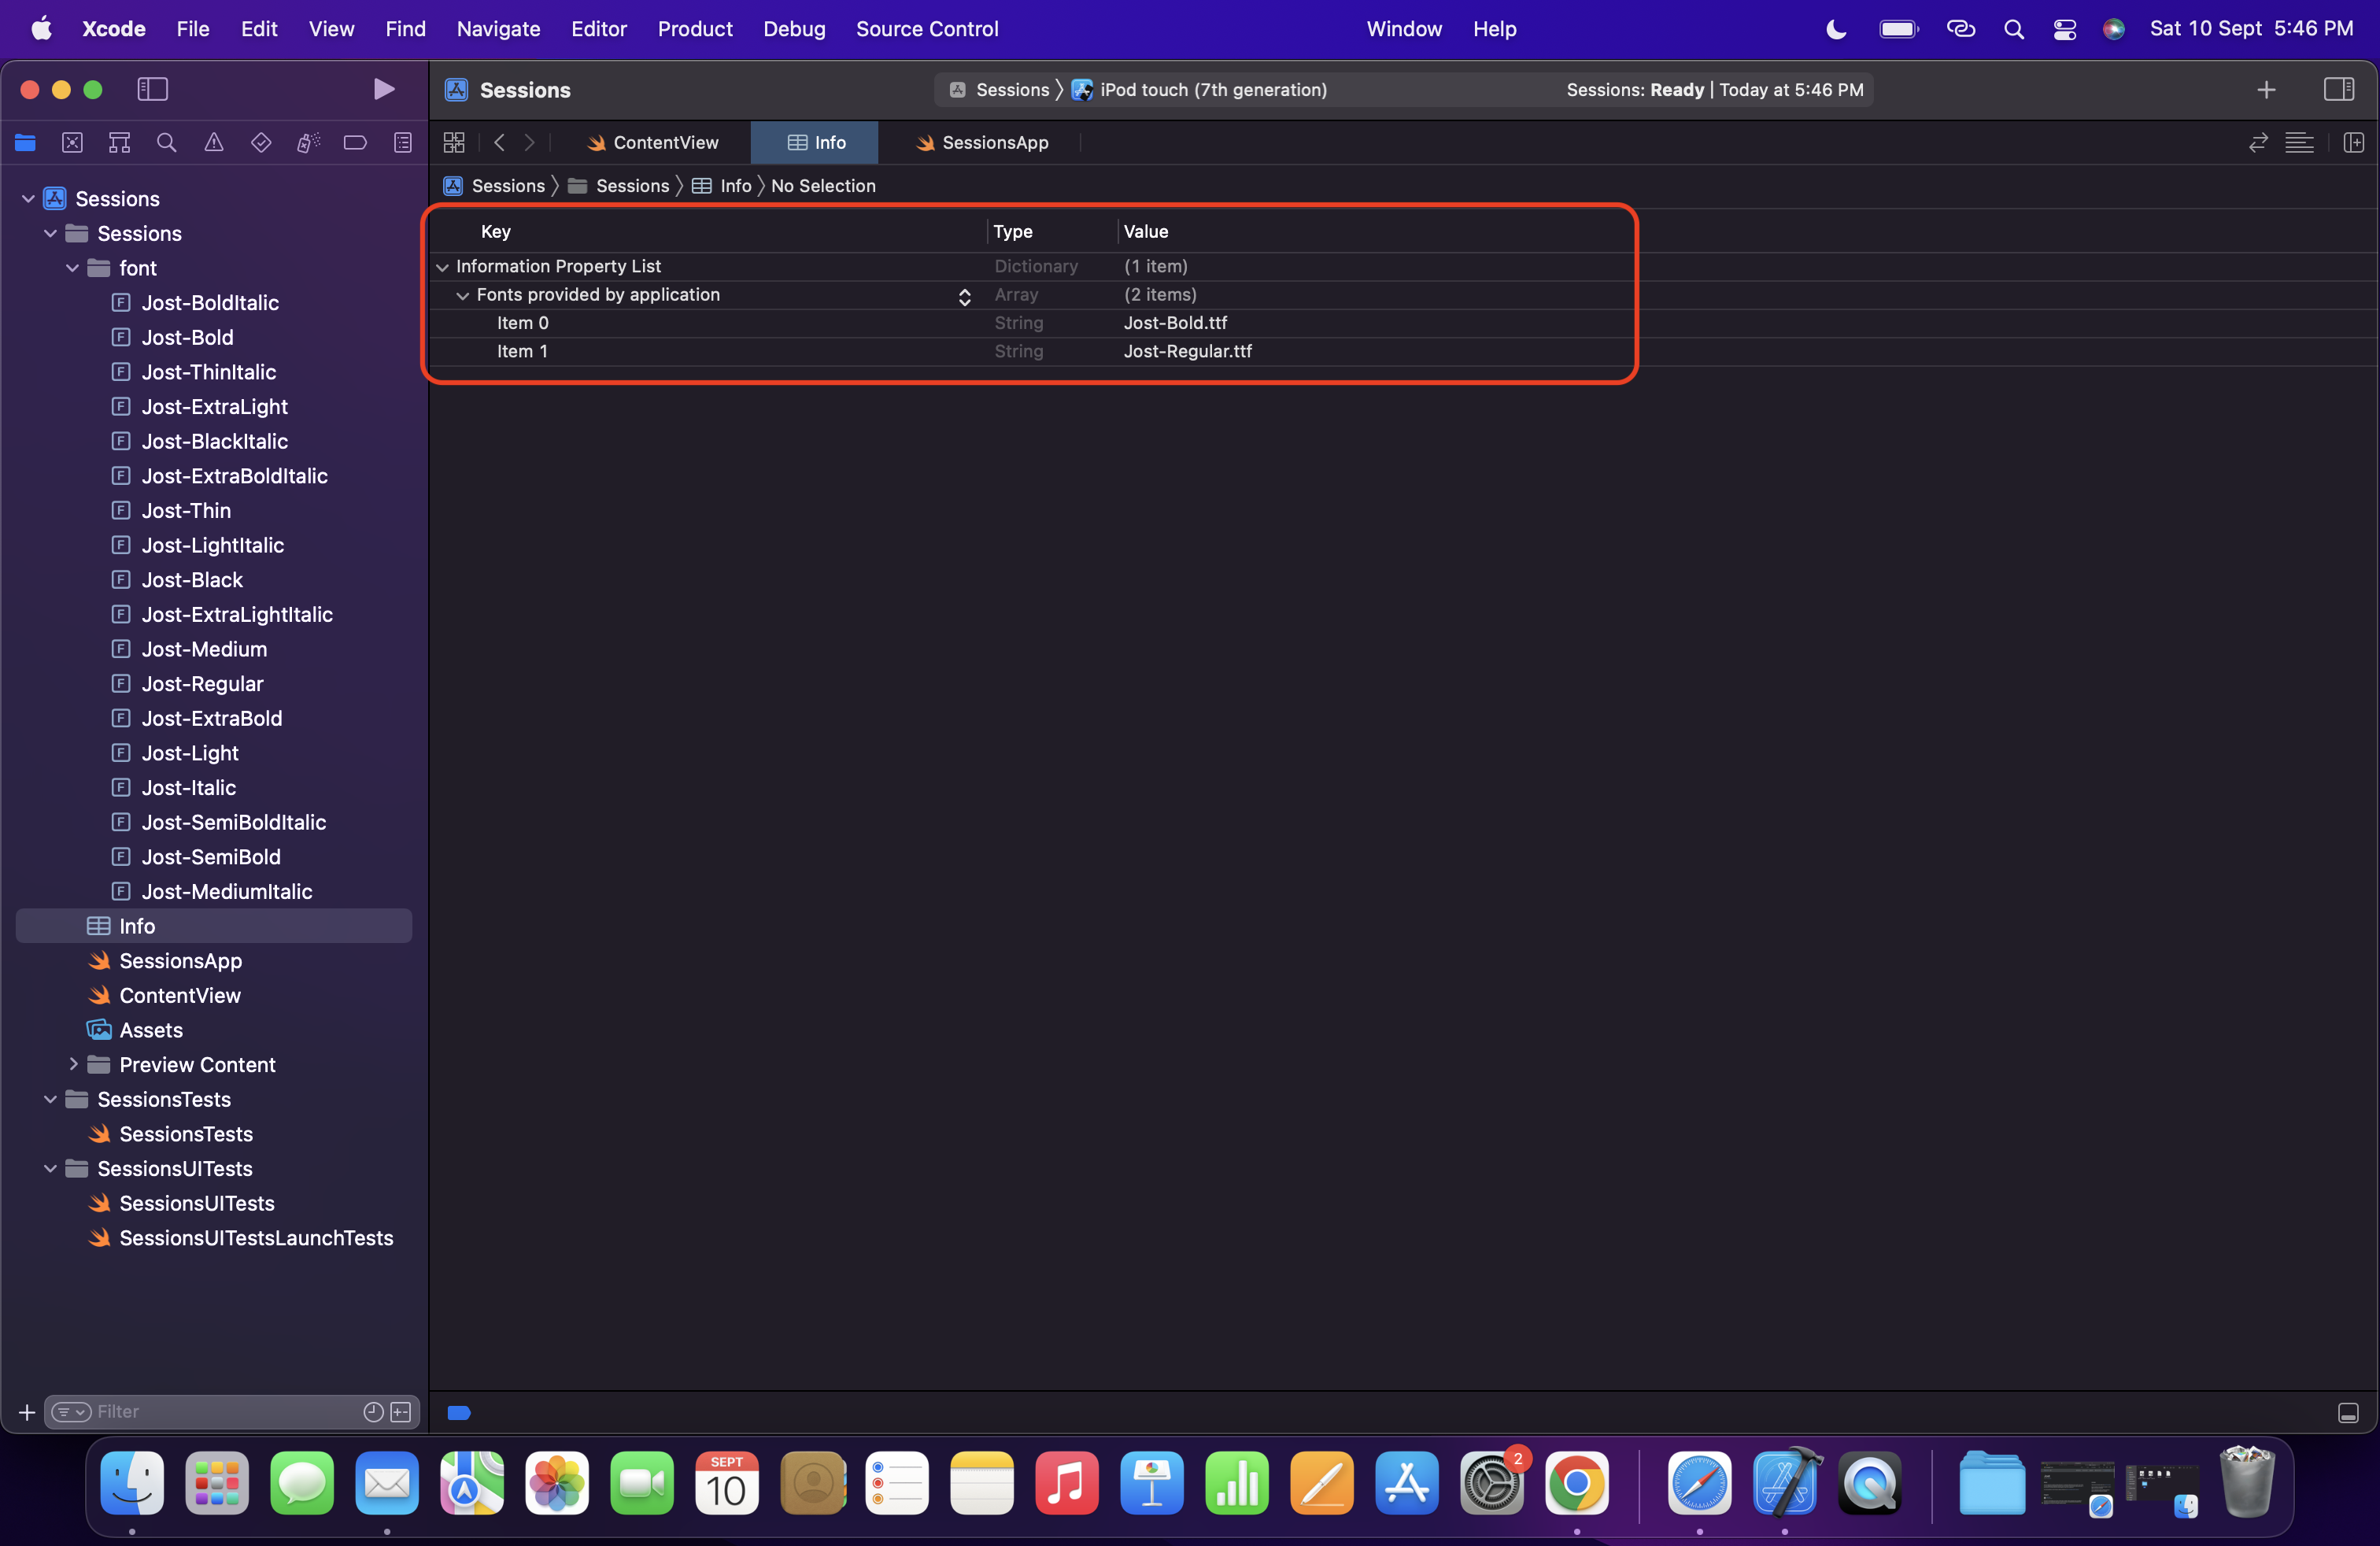
Task: Click the Add Editor on Right icon
Action: click(2353, 143)
